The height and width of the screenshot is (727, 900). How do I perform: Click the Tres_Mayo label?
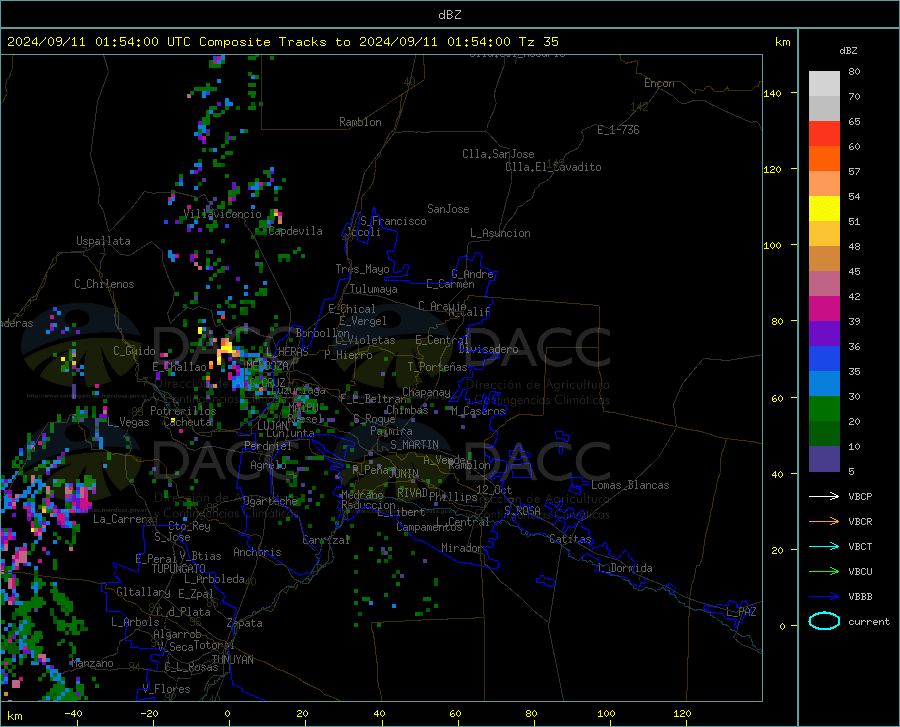coord(363,269)
